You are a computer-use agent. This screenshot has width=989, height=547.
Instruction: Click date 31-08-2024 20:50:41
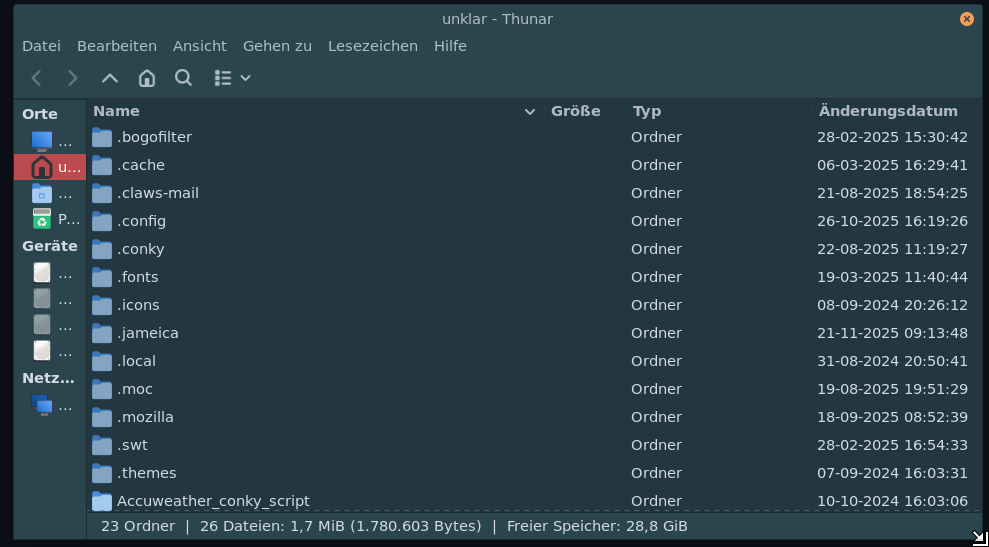coord(892,361)
